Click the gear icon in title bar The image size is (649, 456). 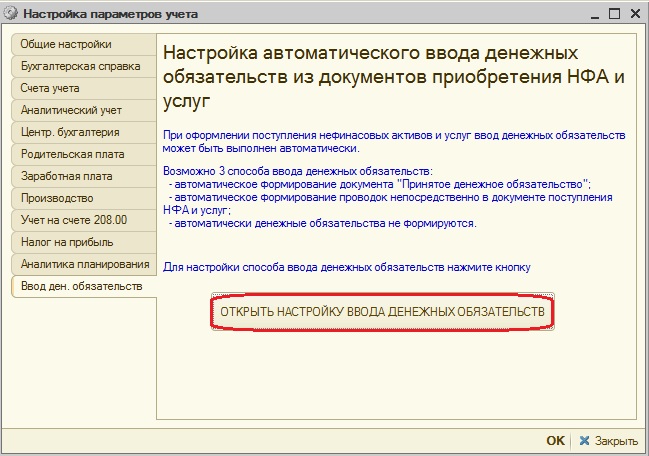tap(10, 14)
